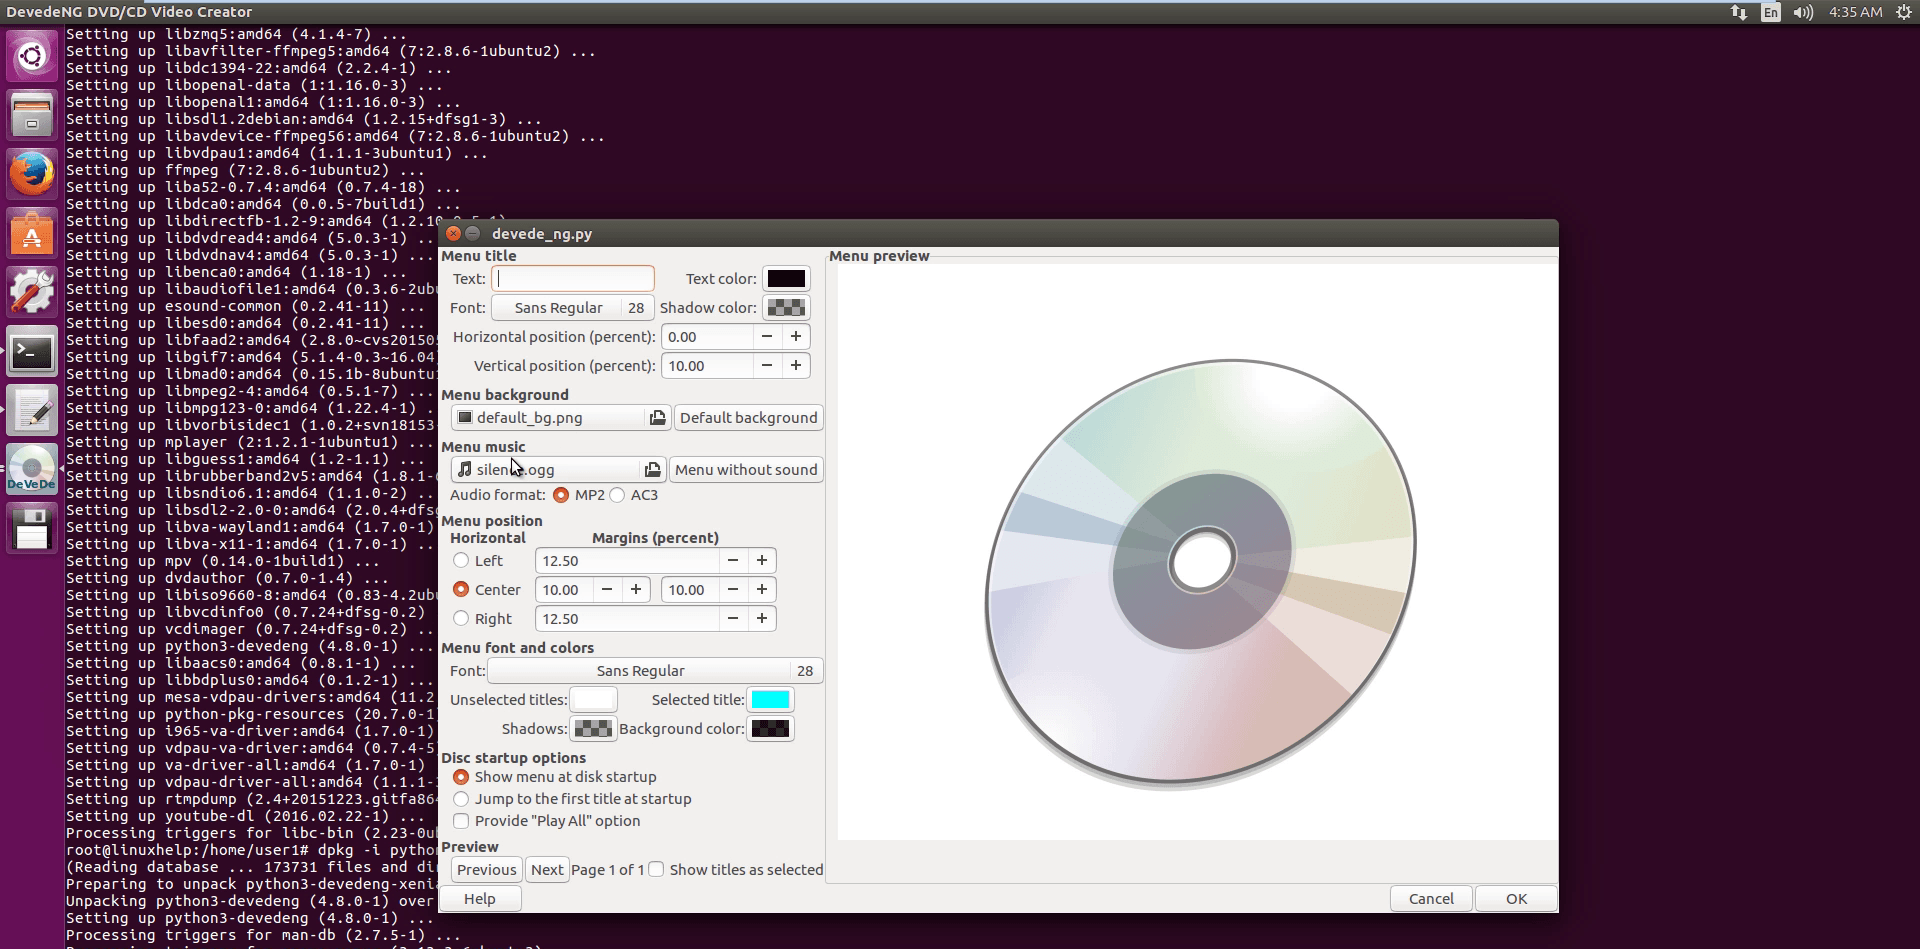1920x949 pixels.
Task: Browse for menu background file icon
Action: point(657,418)
